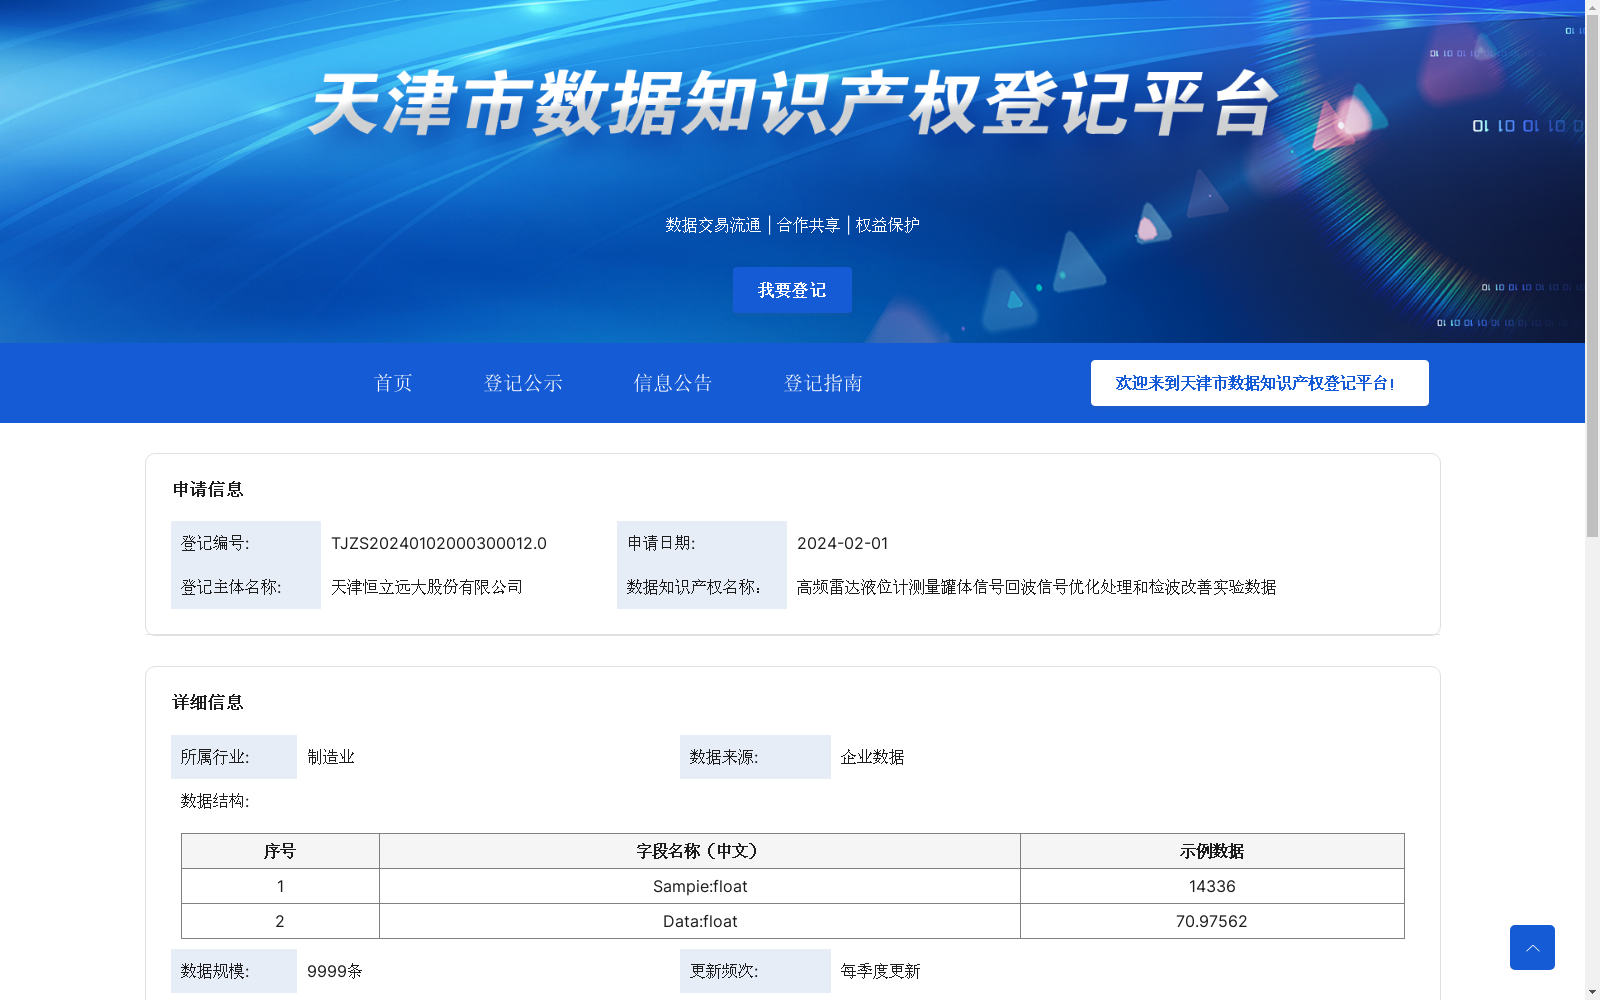Click the company name 天津恒立远大股份有限公司
Screen dimensions: 1600x1000
[x=427, y=587]
